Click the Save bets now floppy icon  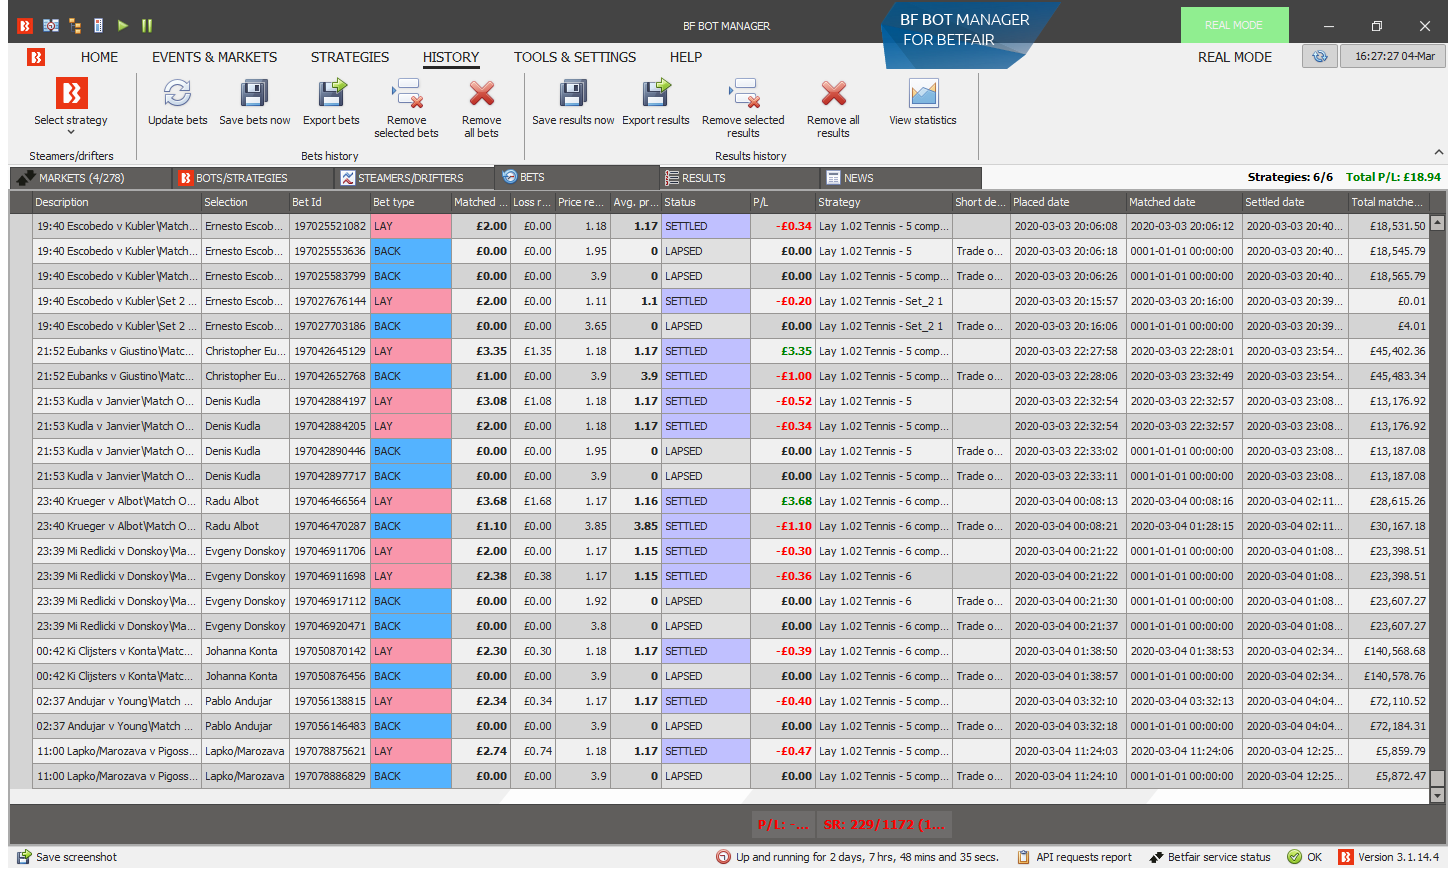[x=254, y=94]
